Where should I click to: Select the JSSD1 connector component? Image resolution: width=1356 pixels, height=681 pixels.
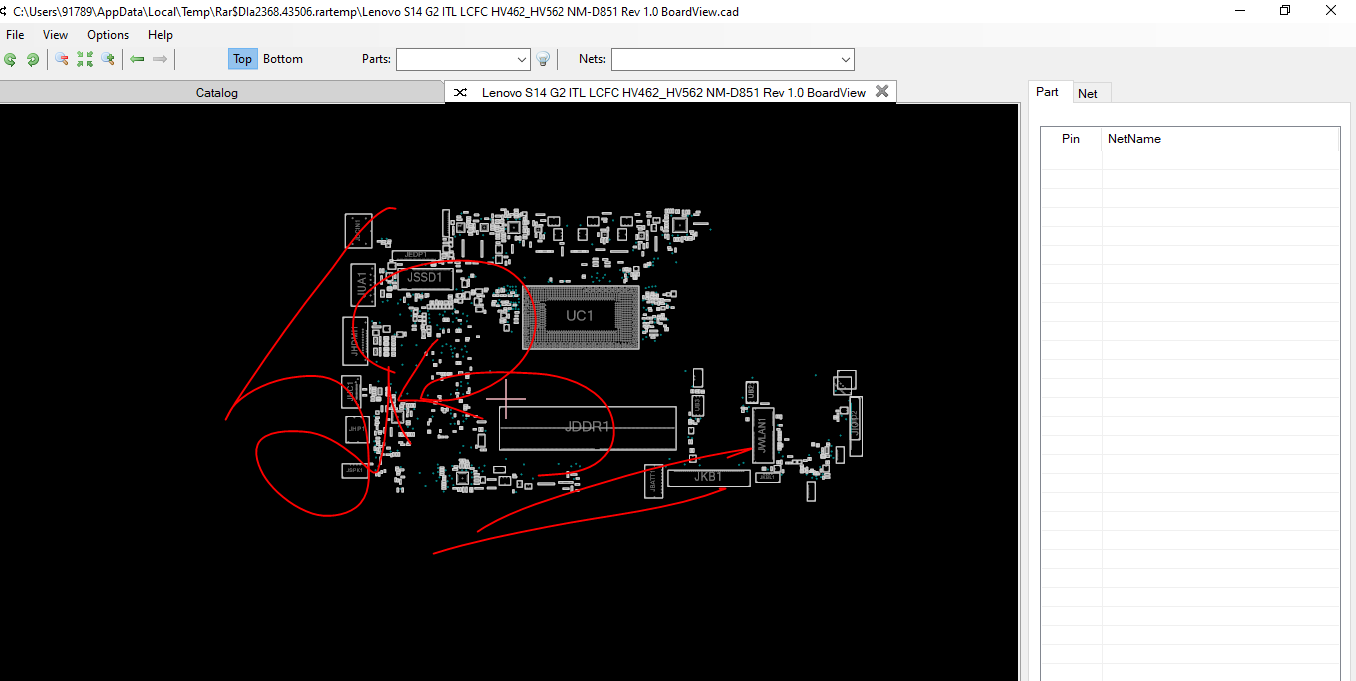(425, 277)
